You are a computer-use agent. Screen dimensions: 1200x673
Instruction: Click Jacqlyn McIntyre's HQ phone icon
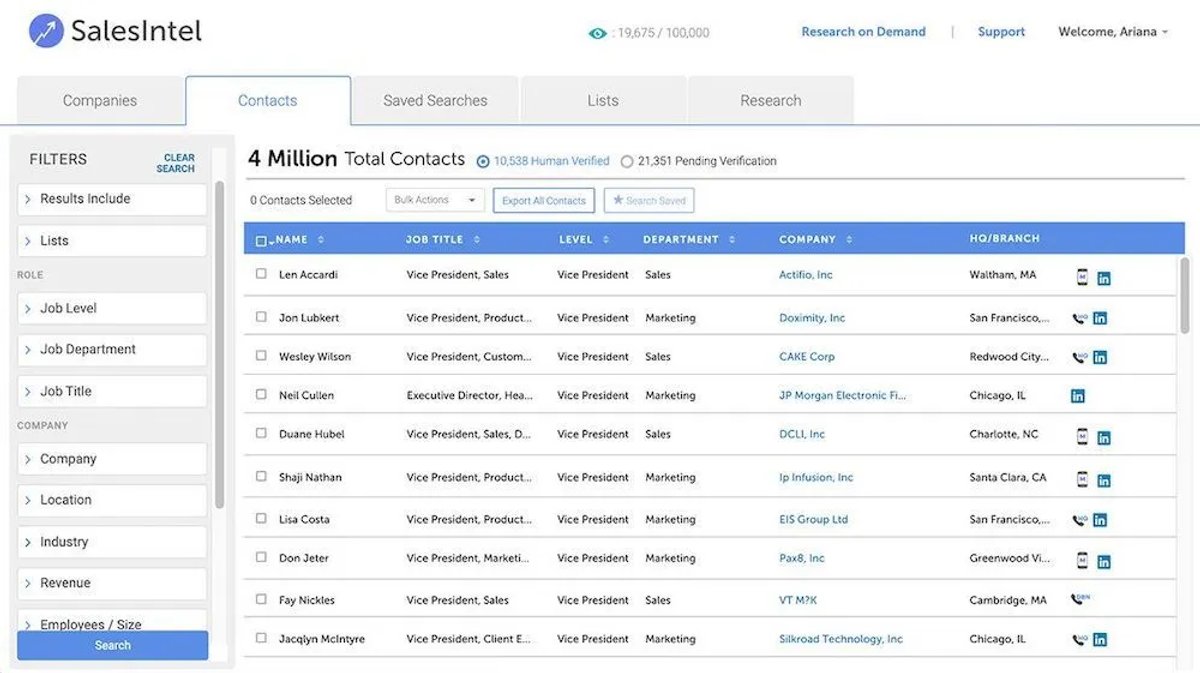tap(1079, 640)
